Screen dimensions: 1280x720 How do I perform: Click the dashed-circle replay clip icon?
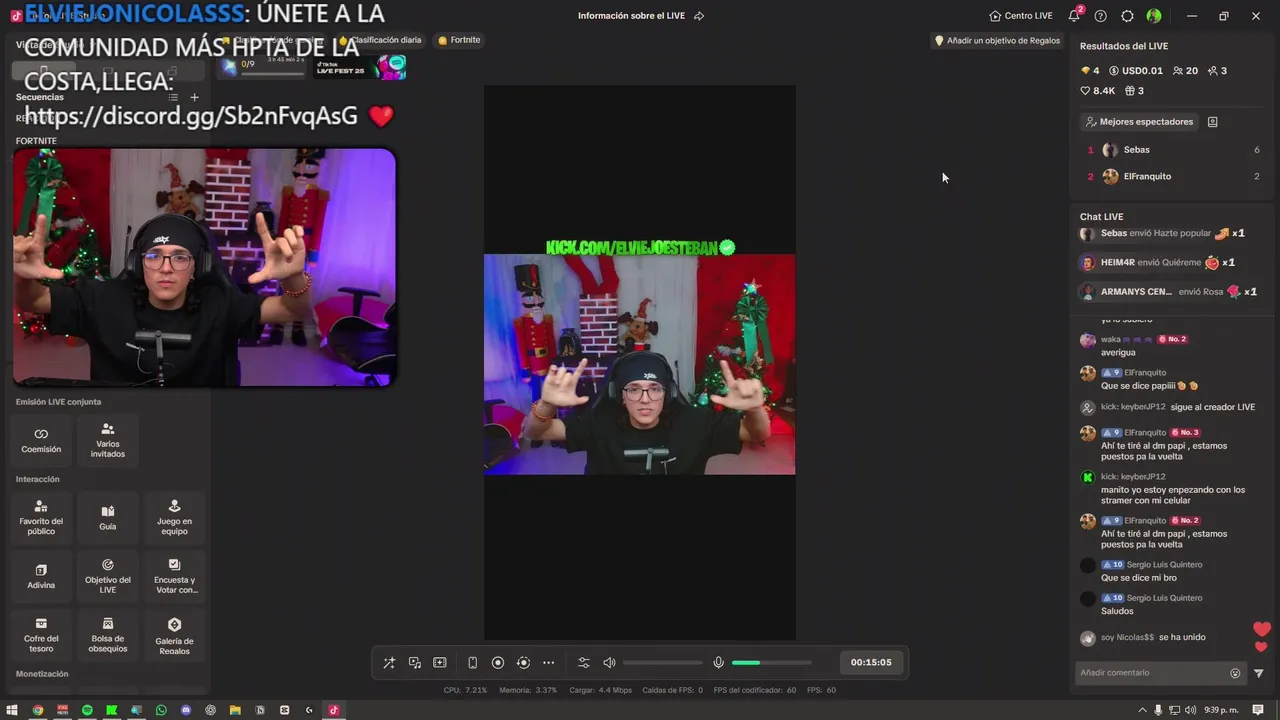523,663
